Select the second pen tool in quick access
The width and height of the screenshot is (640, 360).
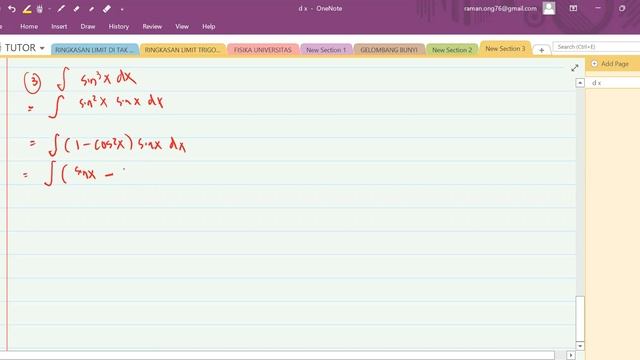76,9
